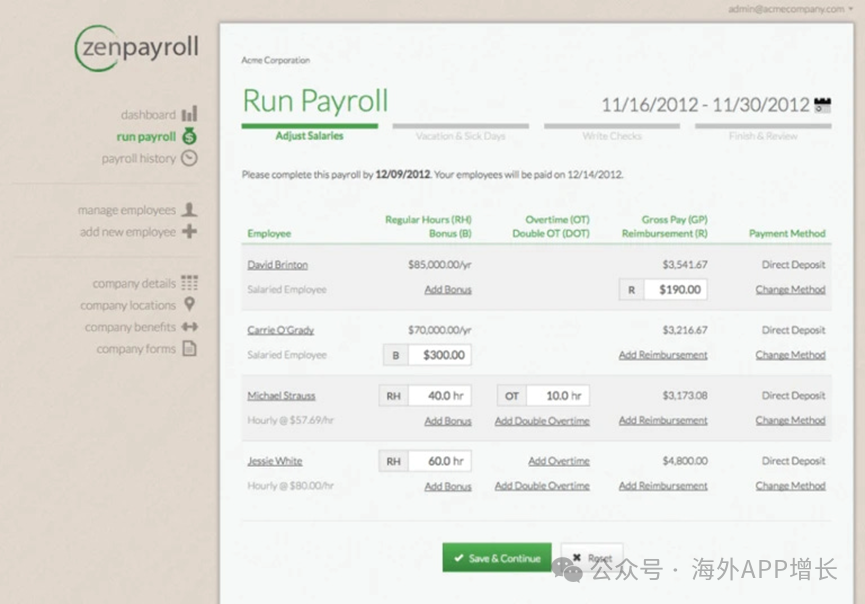The height and width of the screenshot is (604, 865).
Task: Click Carrie O'Grady's $3,216.67 gross pay
Action: coord(685,330)
